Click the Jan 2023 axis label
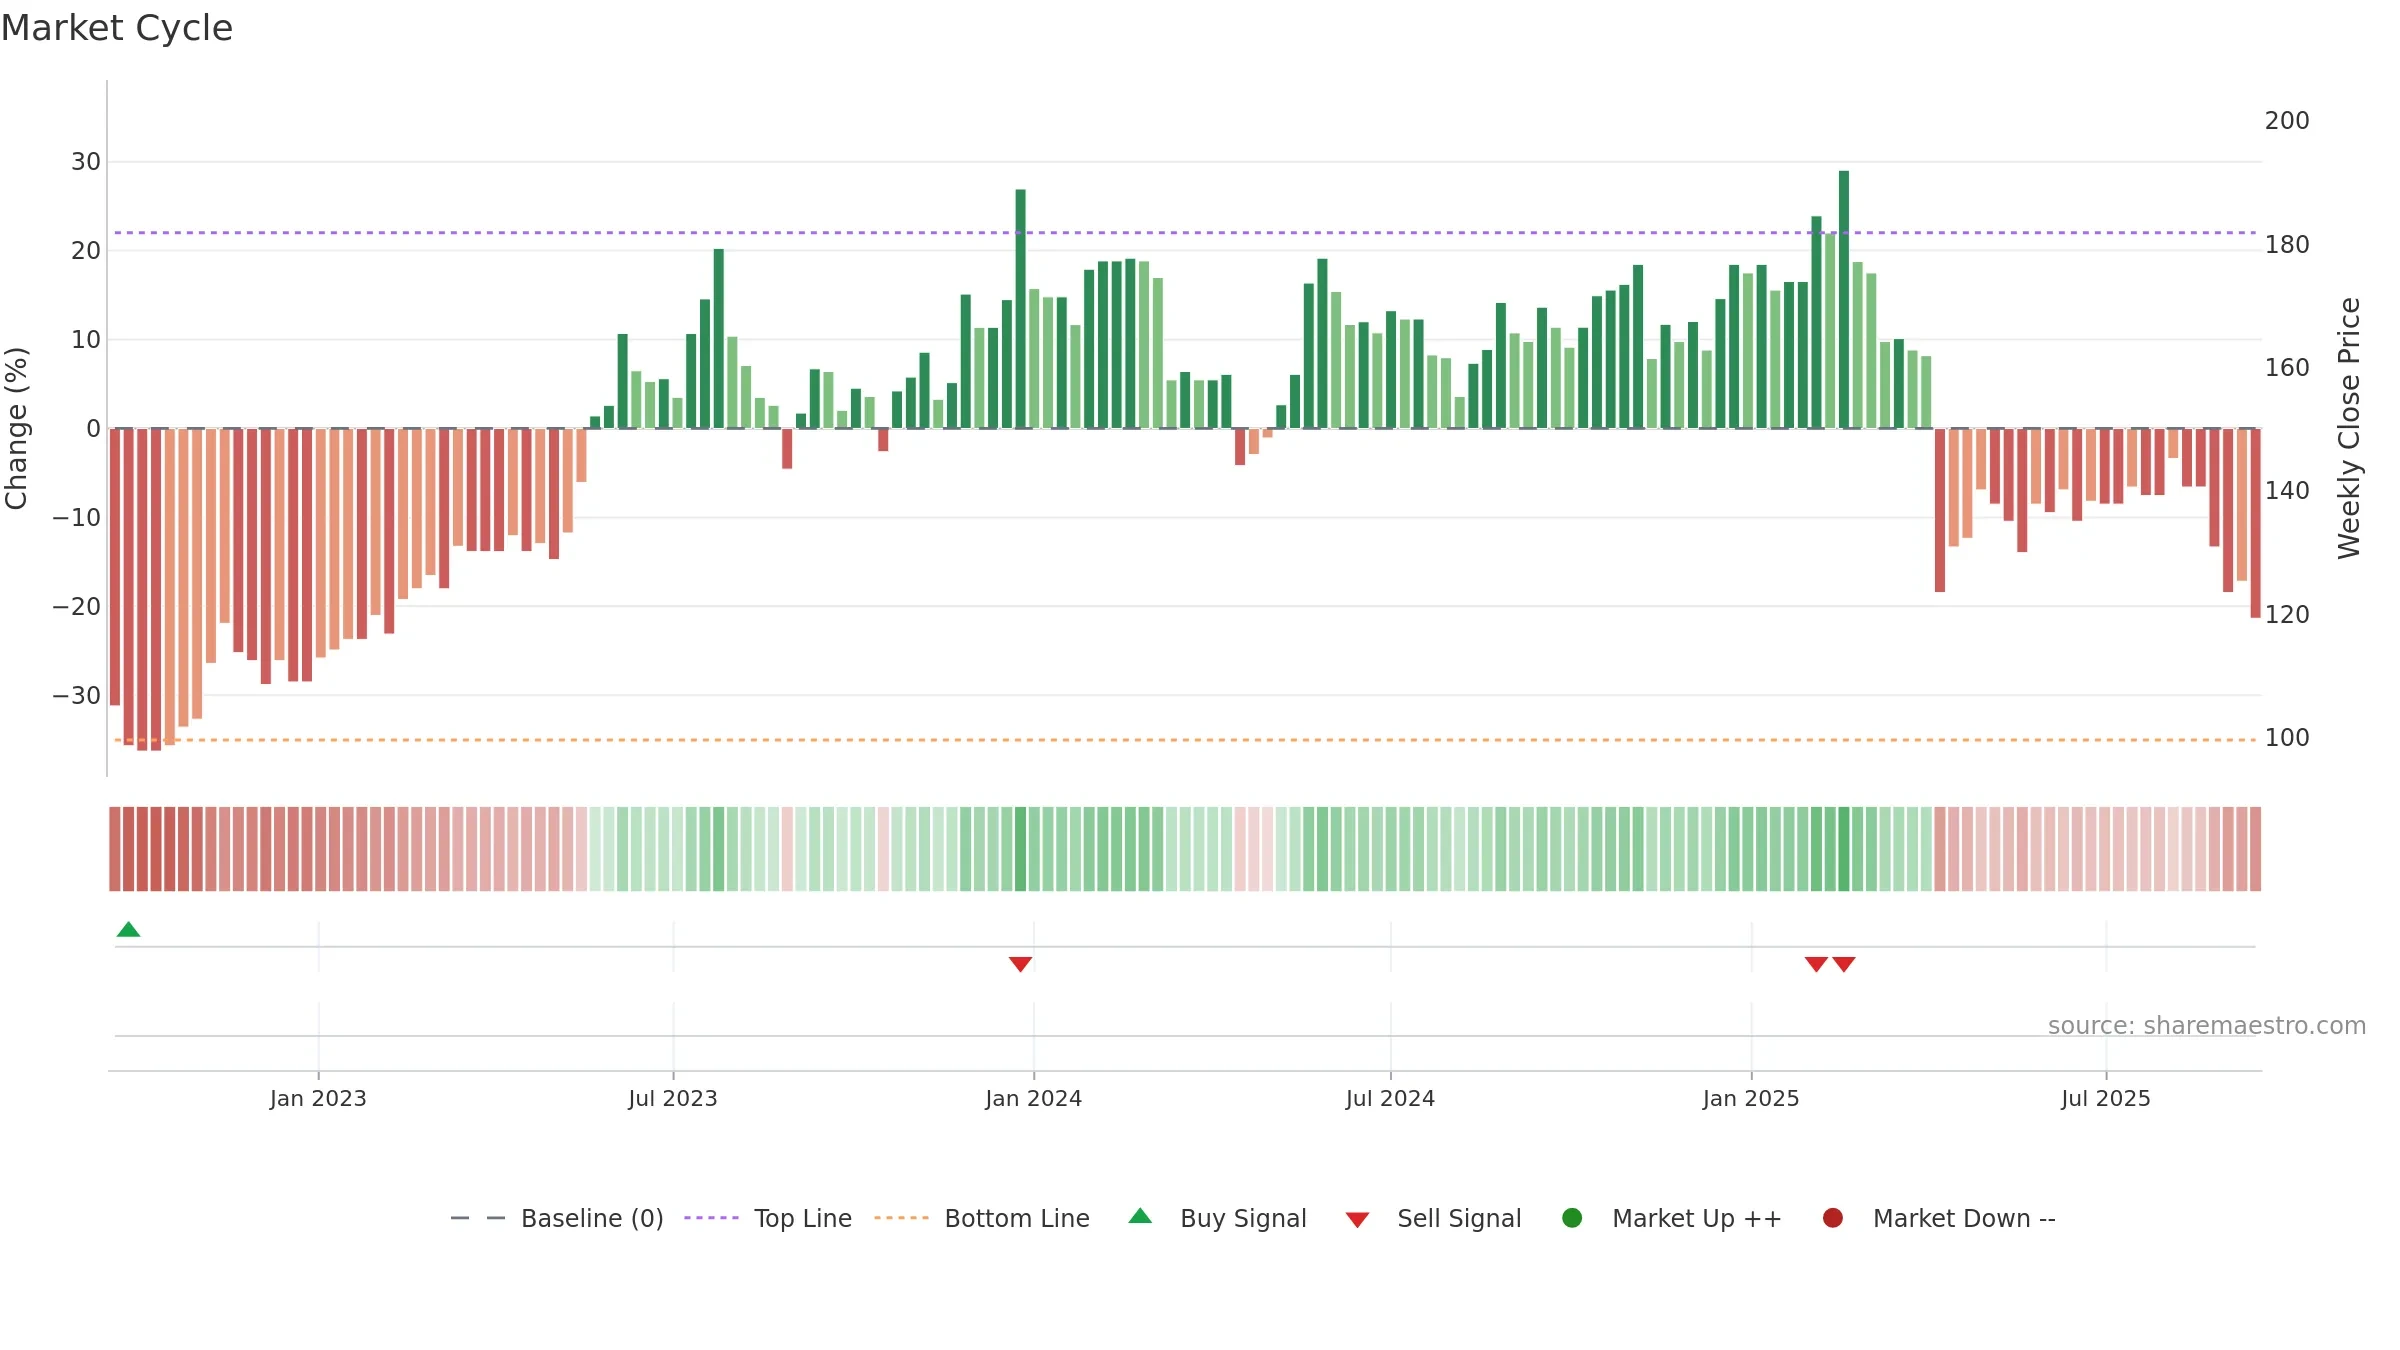Viewport: 2400px width, 1350px height. [x=318, y=1099]
